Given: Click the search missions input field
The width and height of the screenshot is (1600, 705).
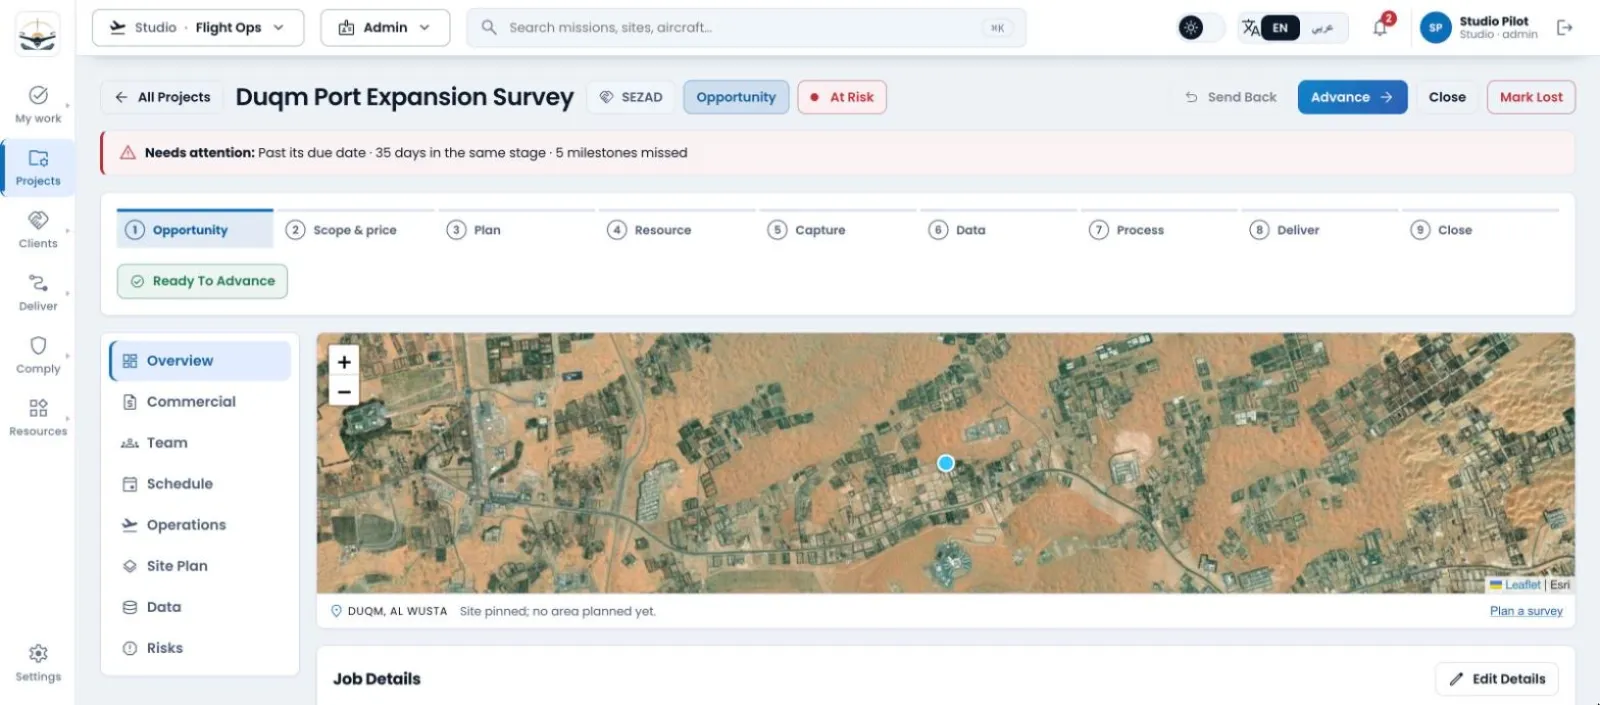Looking at the screenshot, I should click(x=746, y=28).
